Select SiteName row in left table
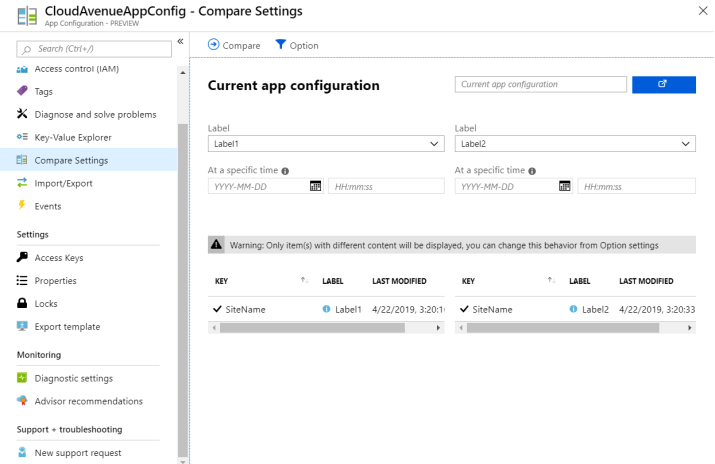This screenshot has height=464, width=715. coord(326,309)
